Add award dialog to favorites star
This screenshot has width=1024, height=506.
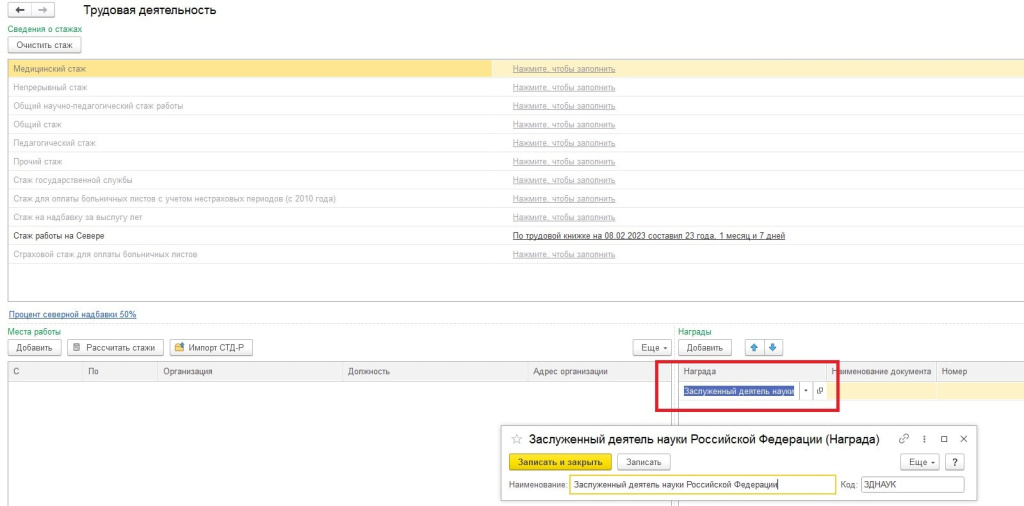coord(516,439)
